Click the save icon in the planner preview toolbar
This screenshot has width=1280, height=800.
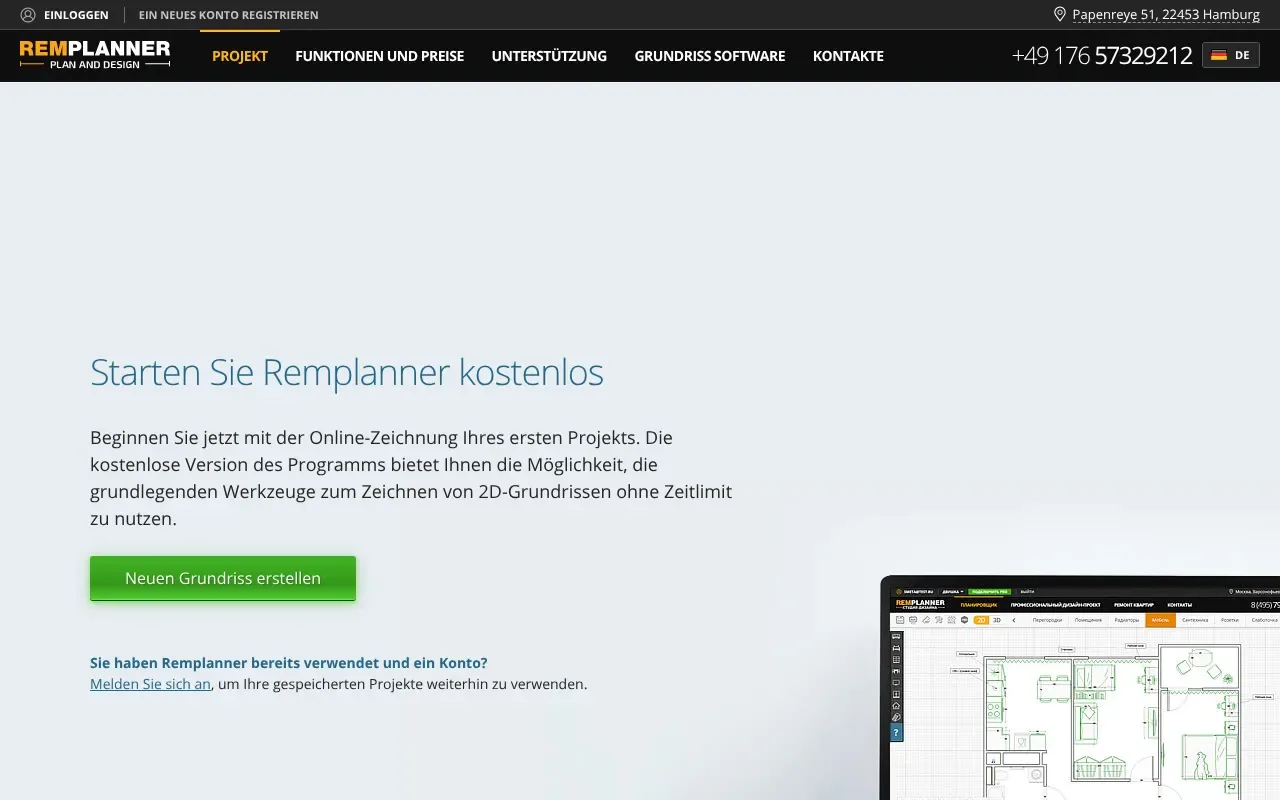(899, 619)
